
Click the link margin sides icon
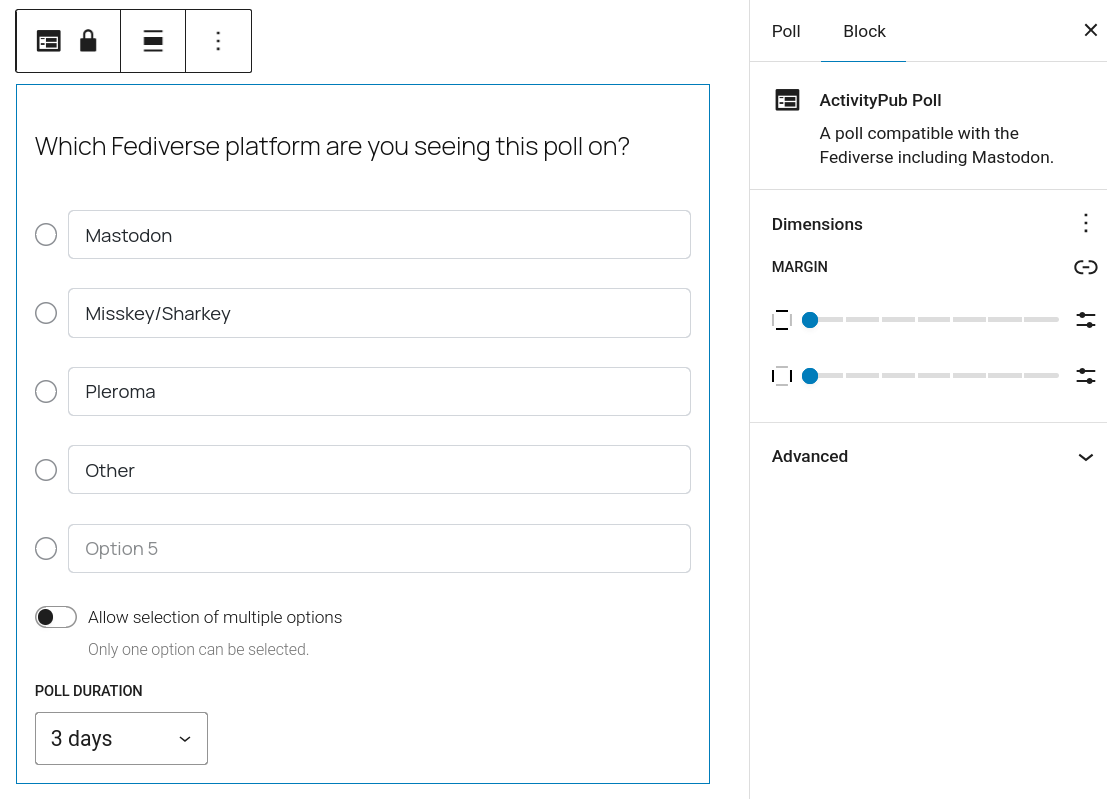[1085, 267]
